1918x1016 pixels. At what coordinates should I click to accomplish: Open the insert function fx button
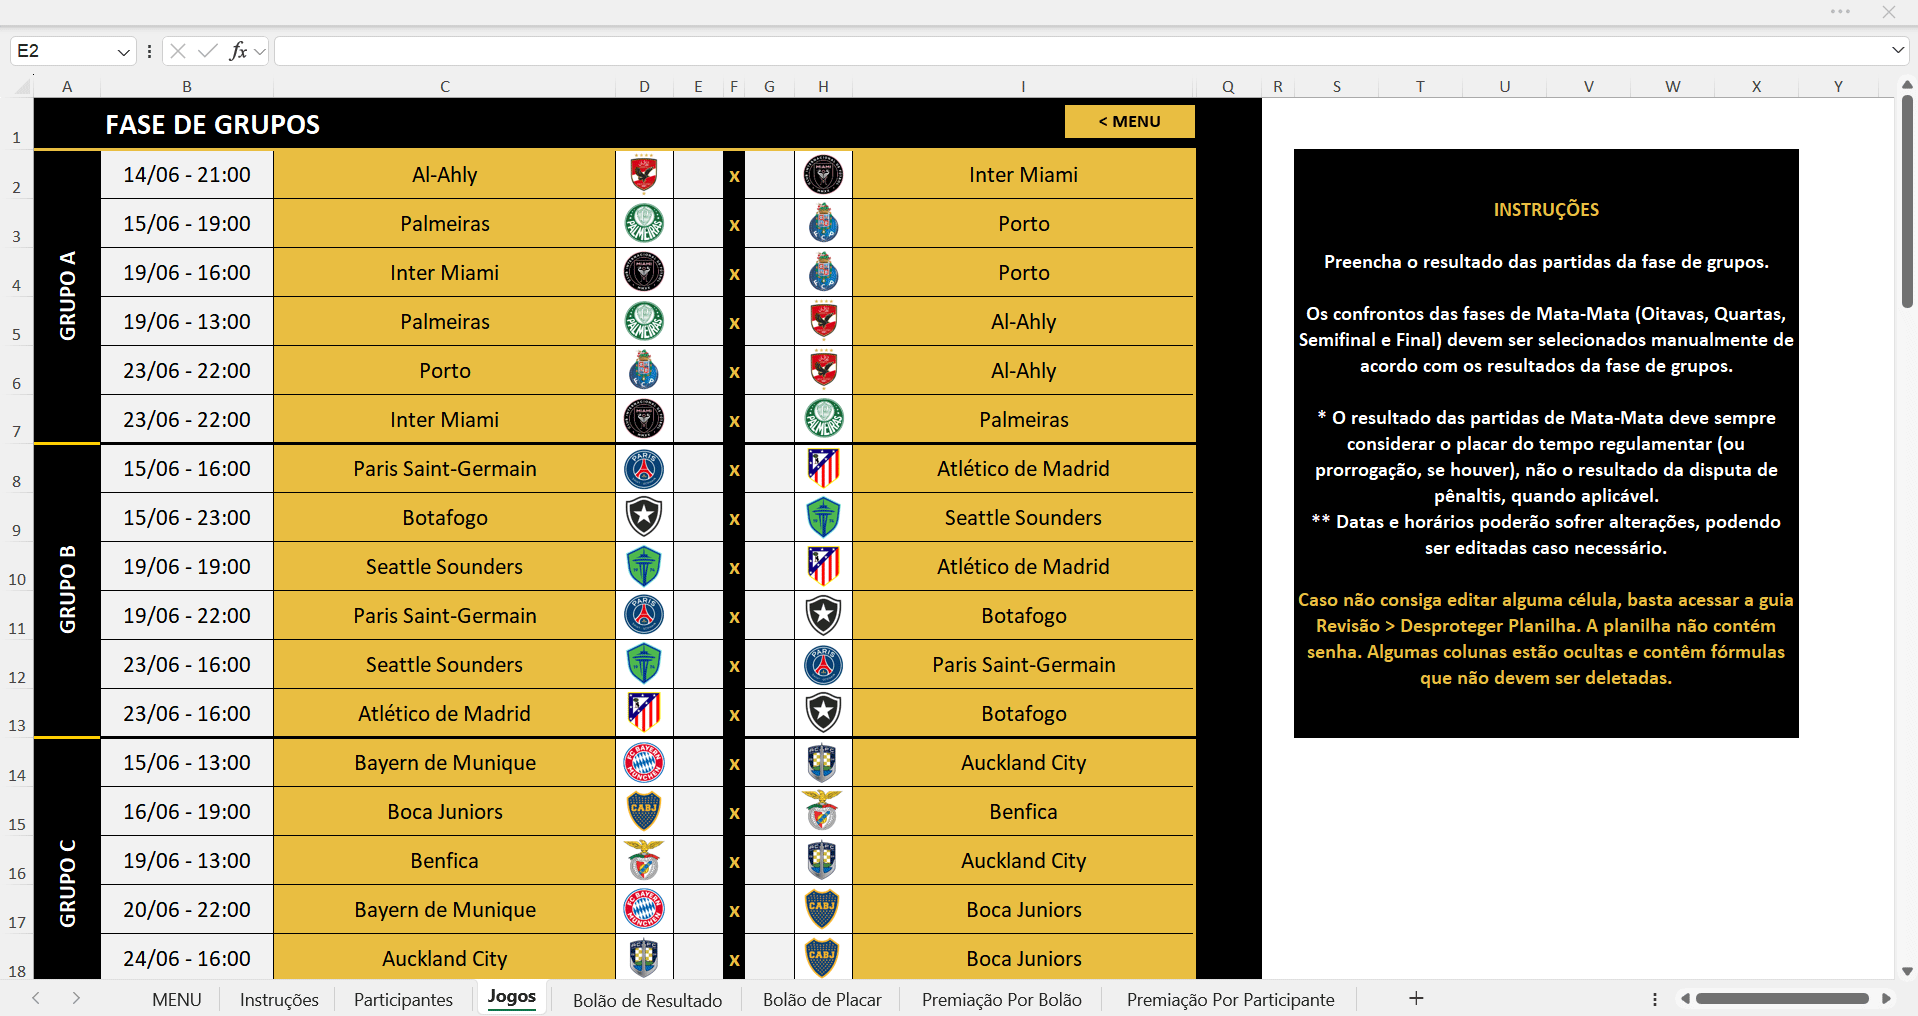pos(238,51)
